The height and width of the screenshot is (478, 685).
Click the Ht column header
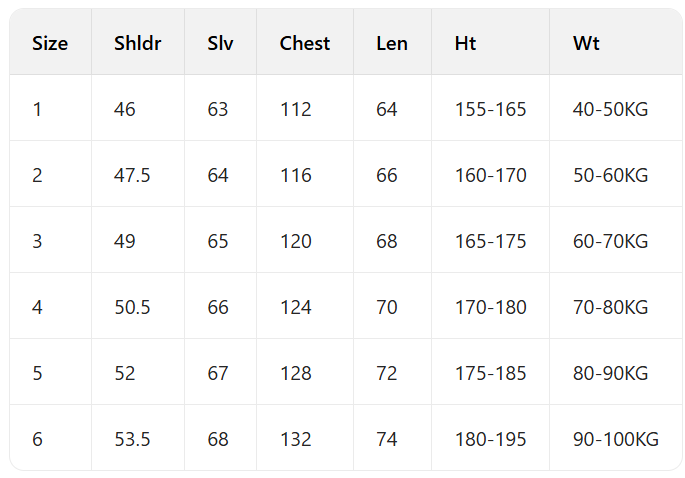465,43
